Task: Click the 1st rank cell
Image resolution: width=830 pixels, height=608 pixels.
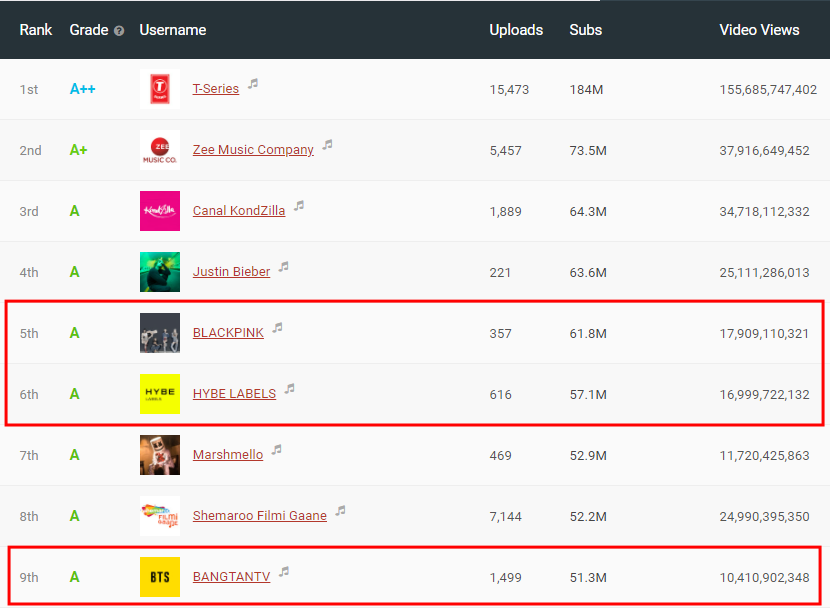Action: [29, 90]
